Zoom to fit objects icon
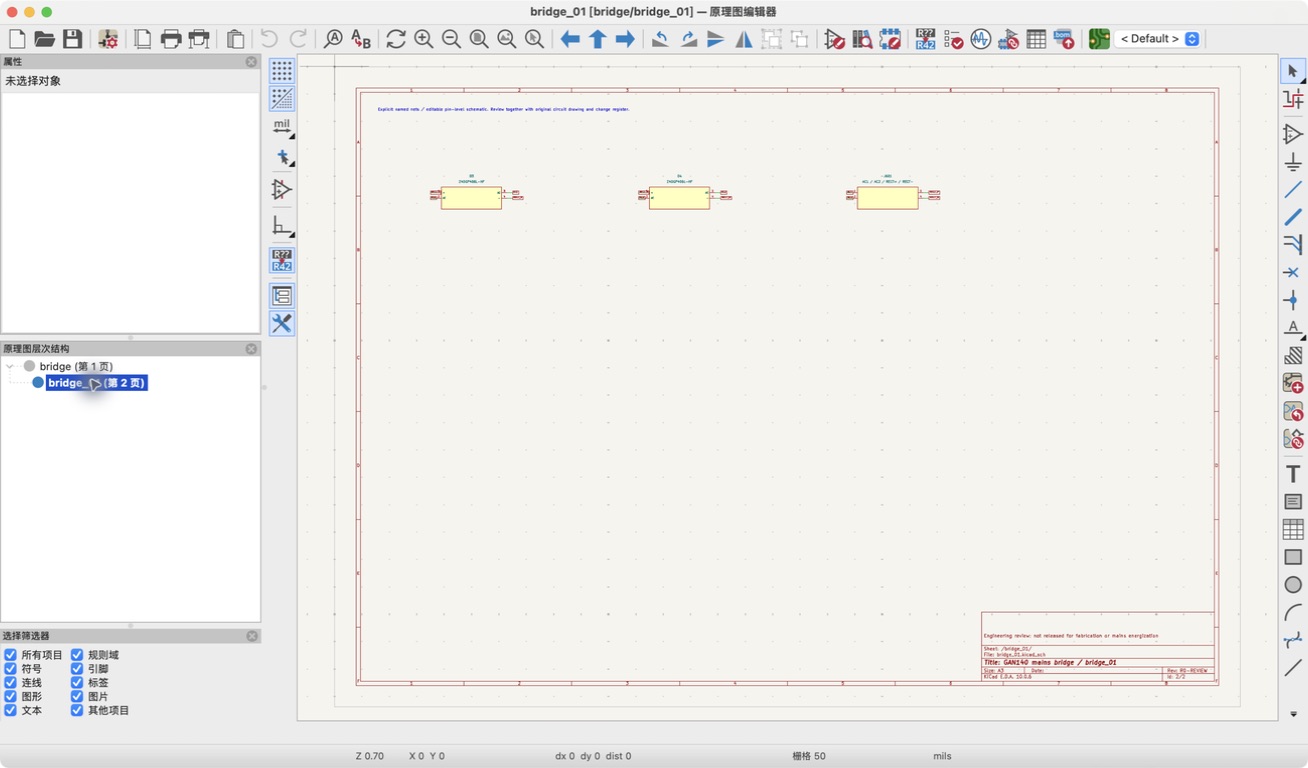Screen dimensions: 1308x768 [507, 39]
